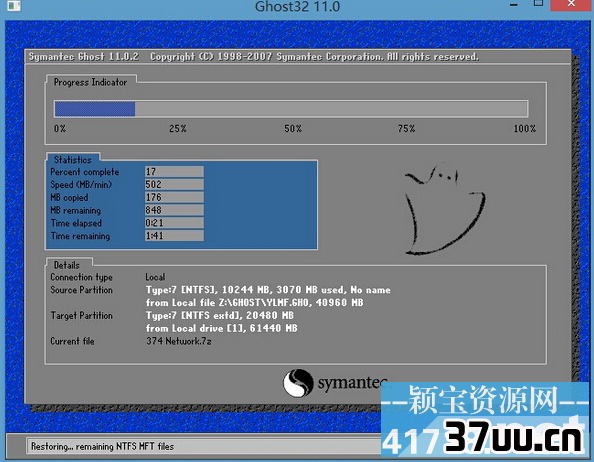Select the Statistics panel header tab
The width and height of the screenshot is (594, 462).
coord(73,159)
